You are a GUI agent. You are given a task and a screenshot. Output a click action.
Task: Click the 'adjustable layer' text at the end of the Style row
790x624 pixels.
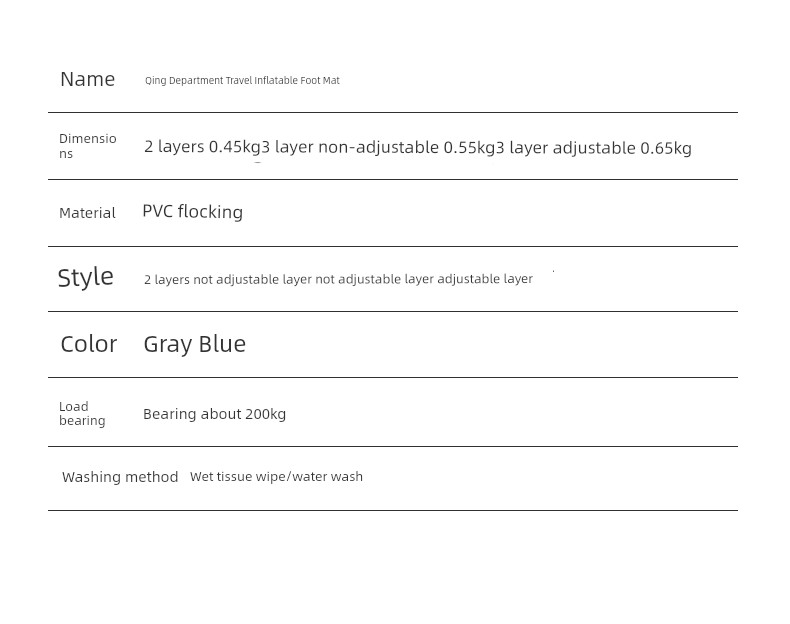pyautogui.click(x=485, y=279)
